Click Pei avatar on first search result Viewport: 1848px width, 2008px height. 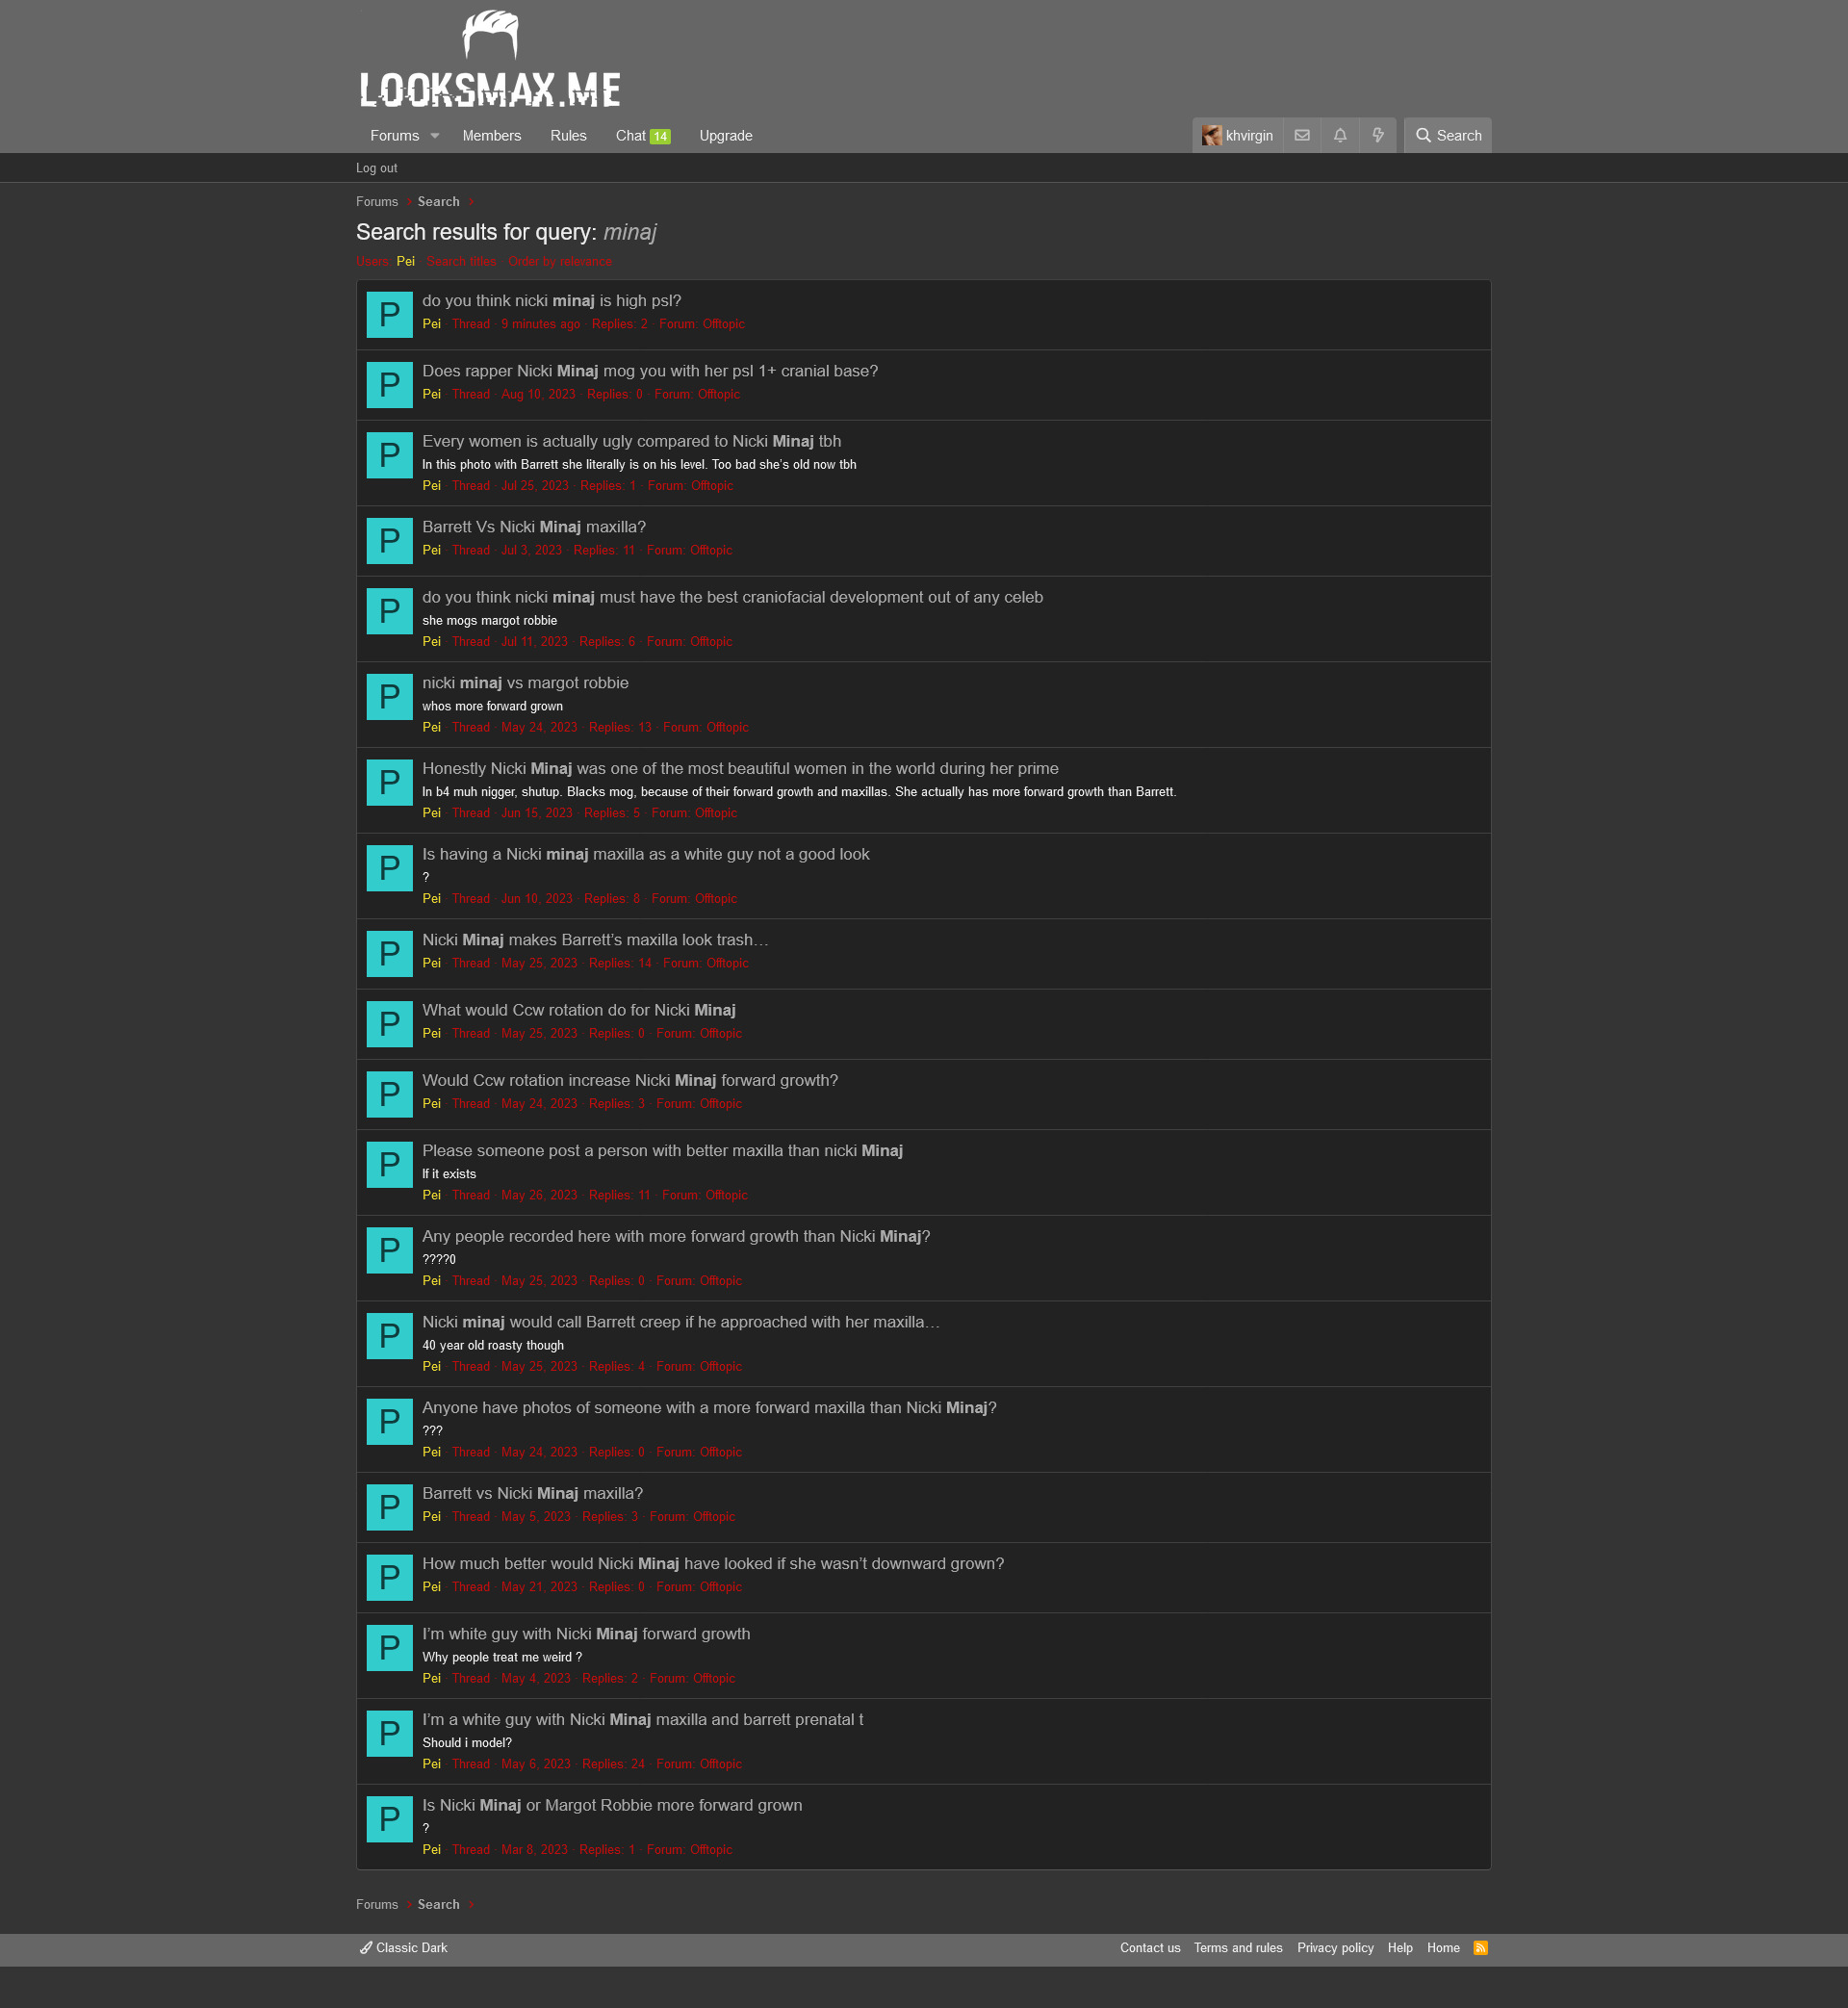click(x=390, y=315)
